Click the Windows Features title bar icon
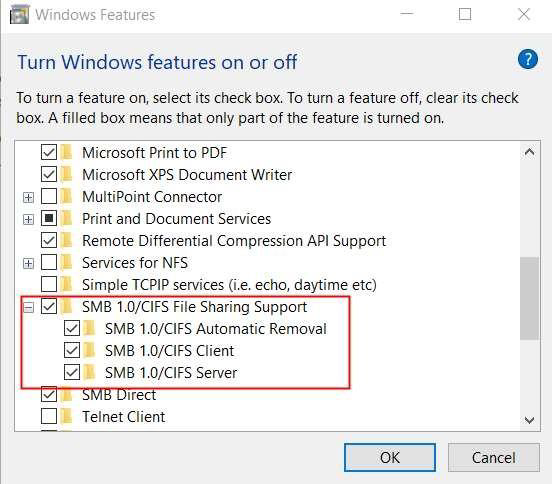552x484 pixels. (19, 15)
